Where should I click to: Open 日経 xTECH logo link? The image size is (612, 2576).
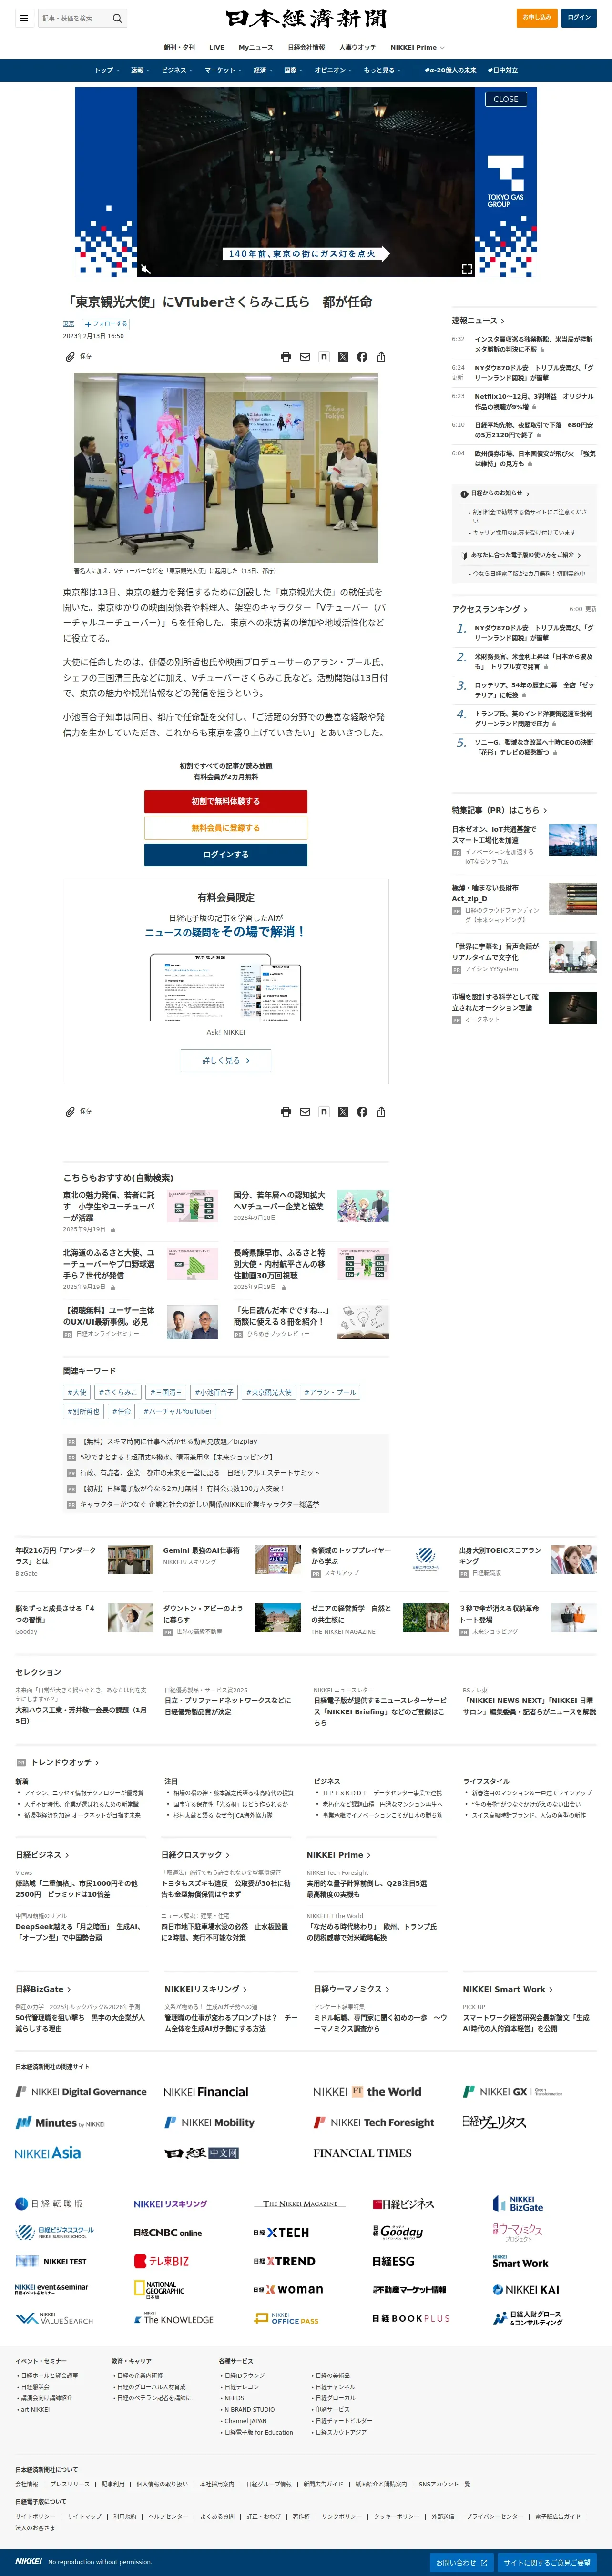pos(282,2233)
